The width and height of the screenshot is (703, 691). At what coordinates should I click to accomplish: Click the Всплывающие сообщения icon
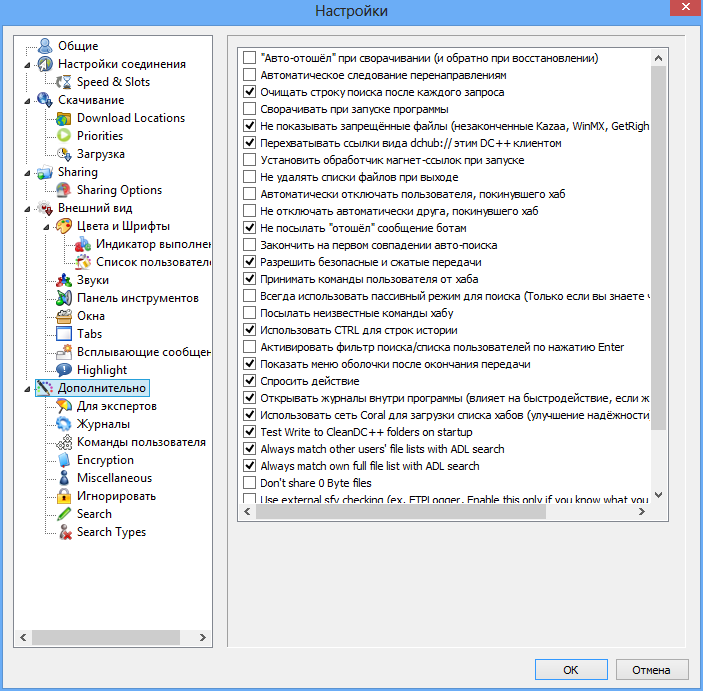pos(64,352)
